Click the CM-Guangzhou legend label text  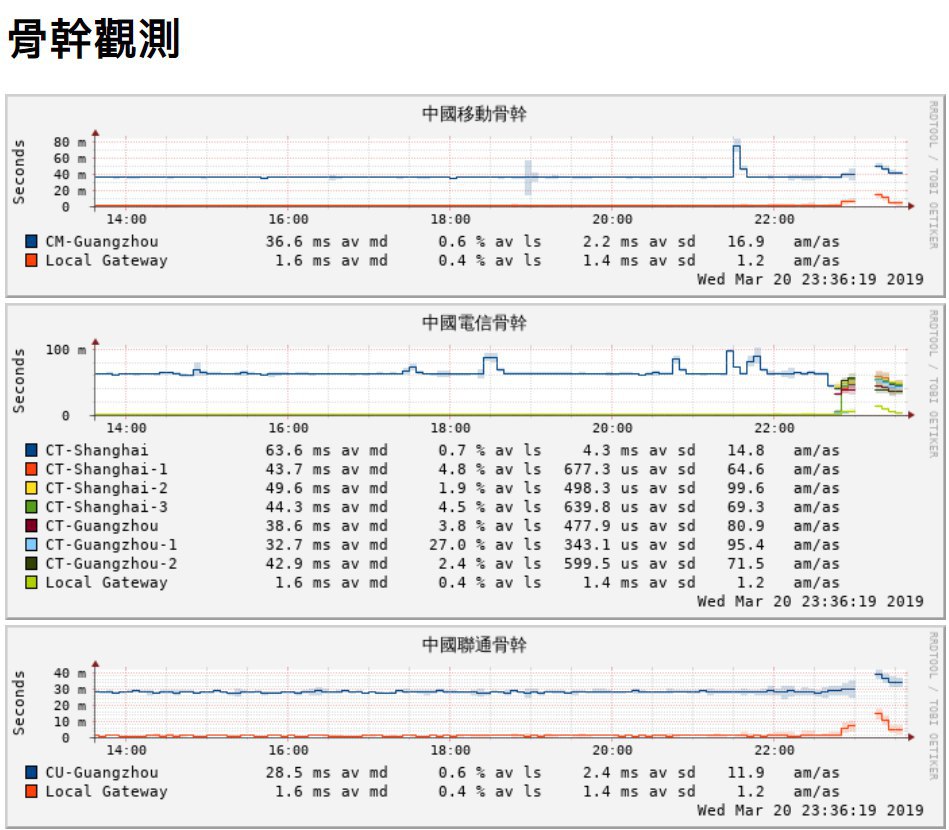pyautogui.click(x=101, y=242)
